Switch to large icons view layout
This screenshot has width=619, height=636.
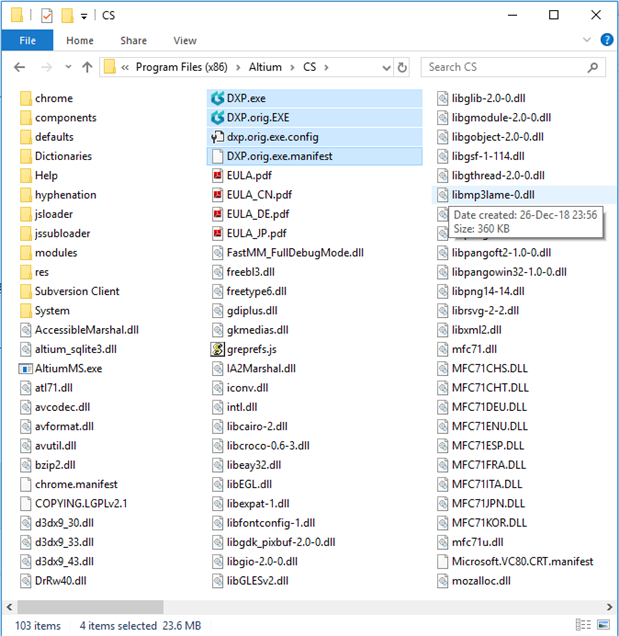point(604,625)
